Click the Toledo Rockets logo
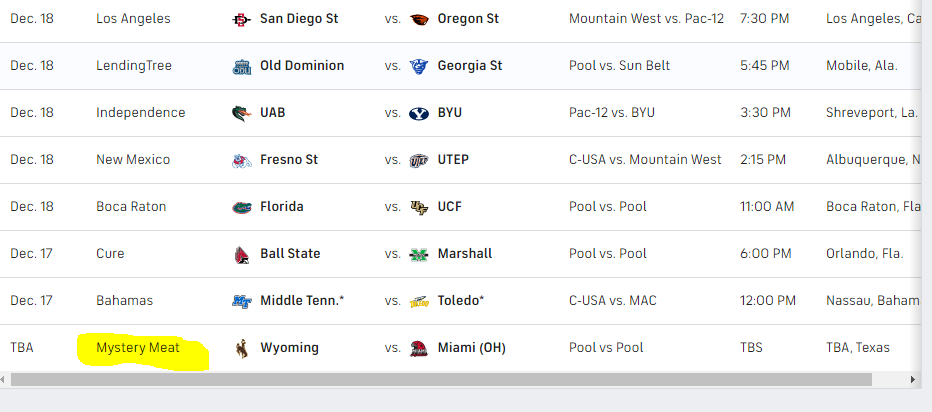 (419, 301)
